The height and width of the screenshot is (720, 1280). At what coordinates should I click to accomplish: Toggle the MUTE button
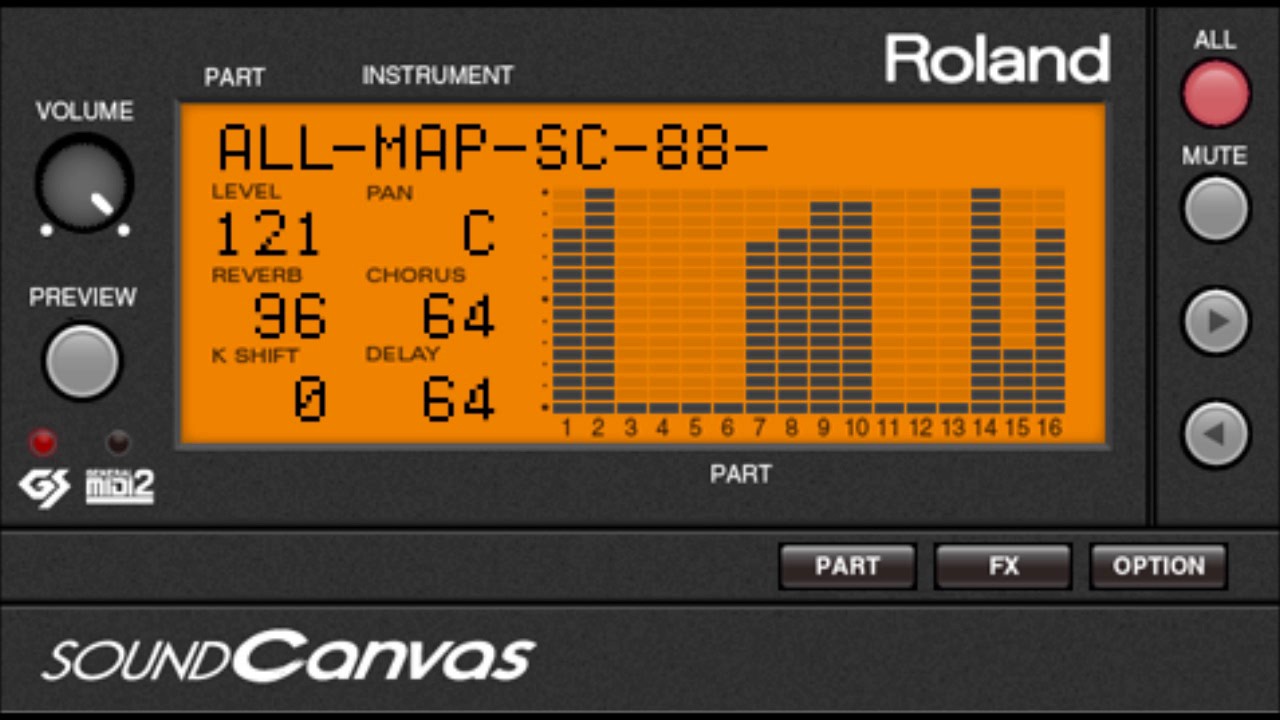pyautogui.click(x=1215, y=209)
